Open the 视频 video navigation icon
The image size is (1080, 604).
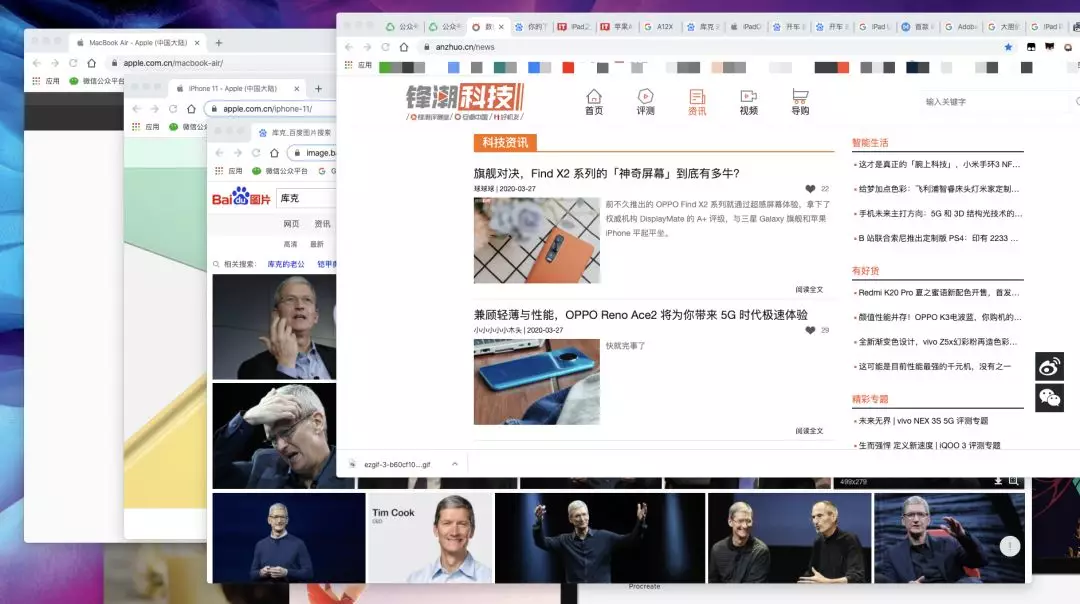coord(749,102)
